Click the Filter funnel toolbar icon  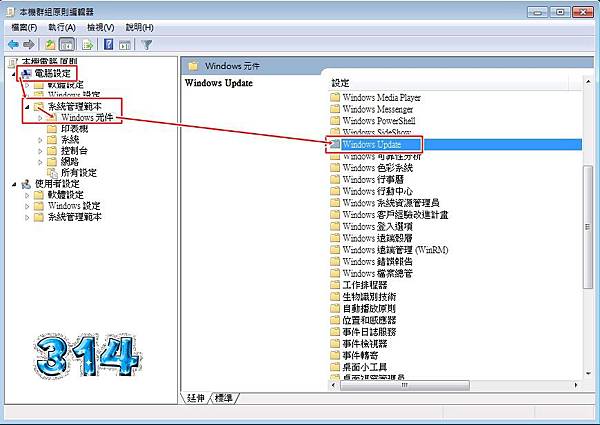tap(147, 45)
